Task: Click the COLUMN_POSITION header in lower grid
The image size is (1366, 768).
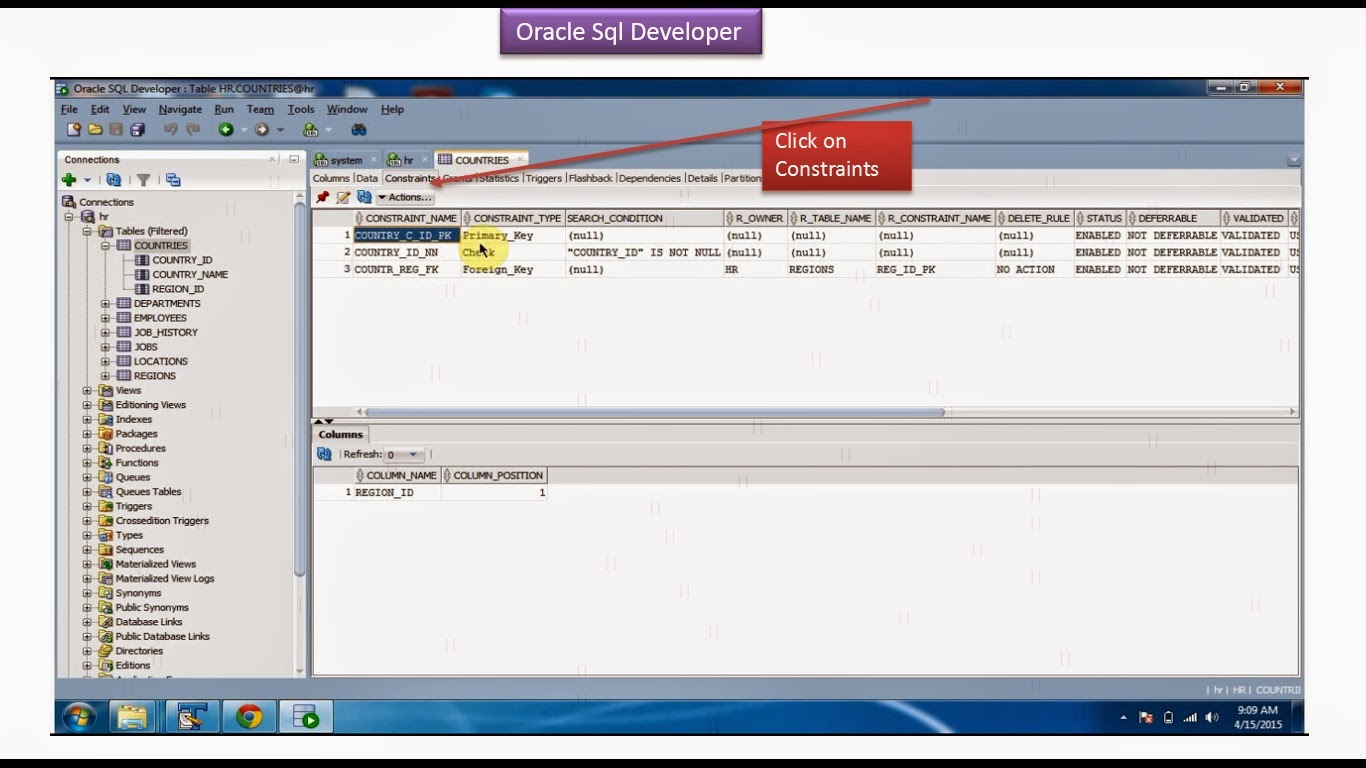Action: (x=494, y=475)
